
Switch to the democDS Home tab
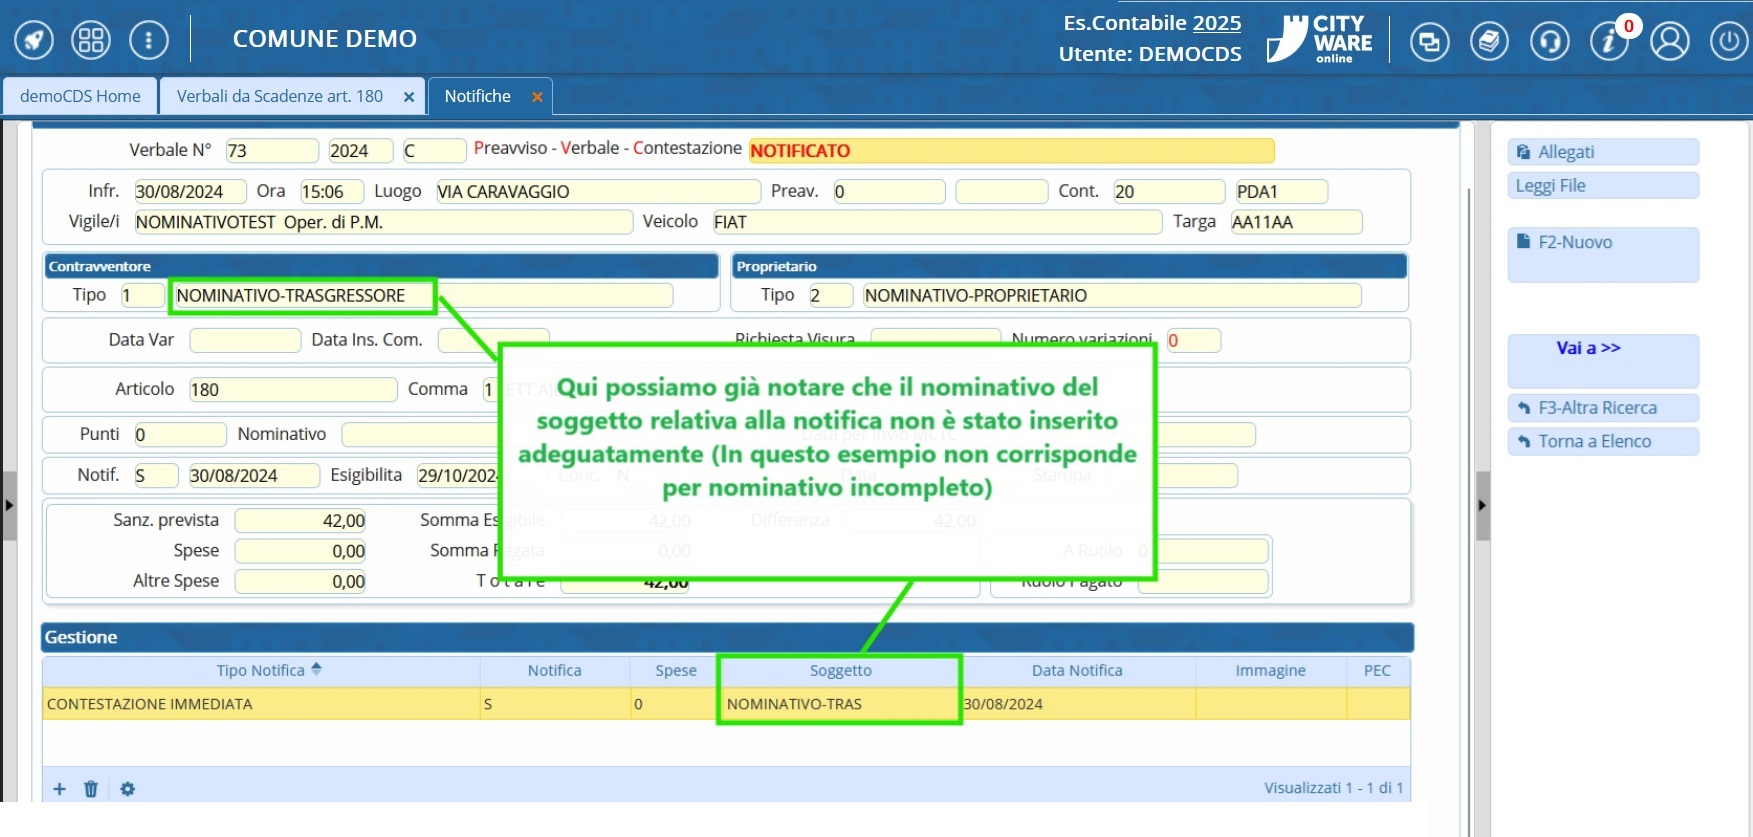click(x=80, y=96)
